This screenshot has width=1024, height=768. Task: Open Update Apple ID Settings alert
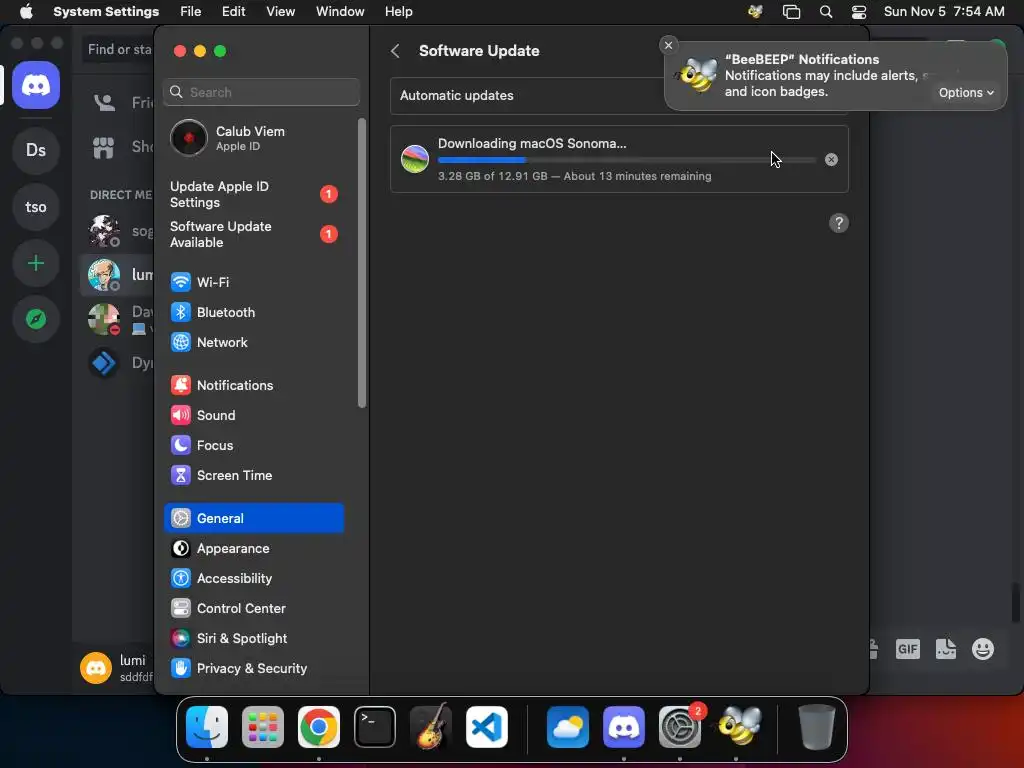[253, 195]
